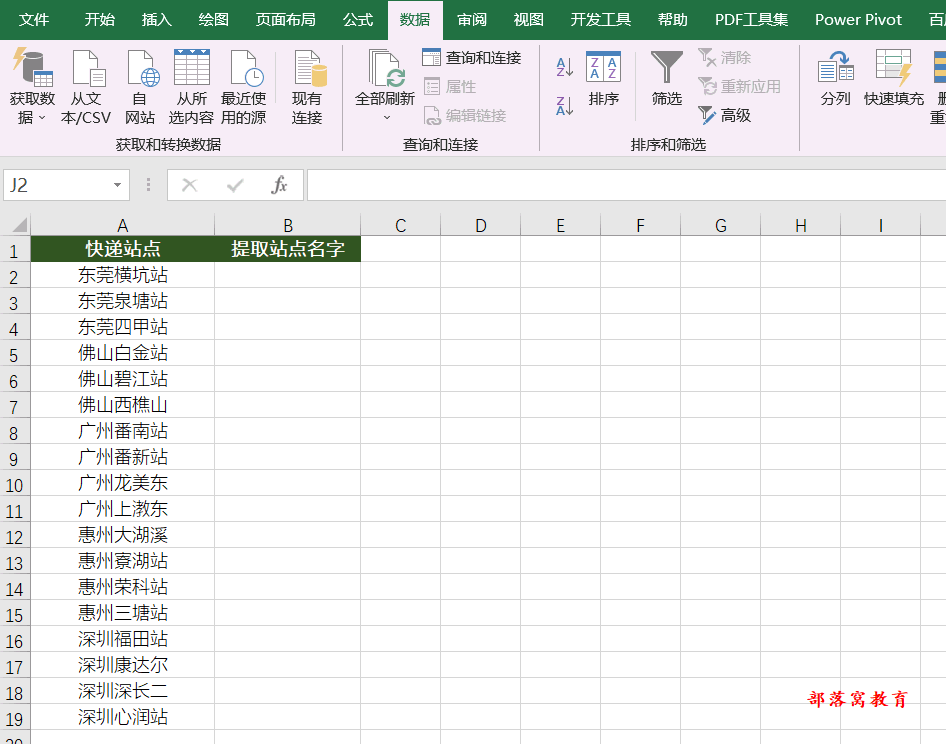
Task: Click the 获取数据 (Get Data) icon
Action: (32, 68)
